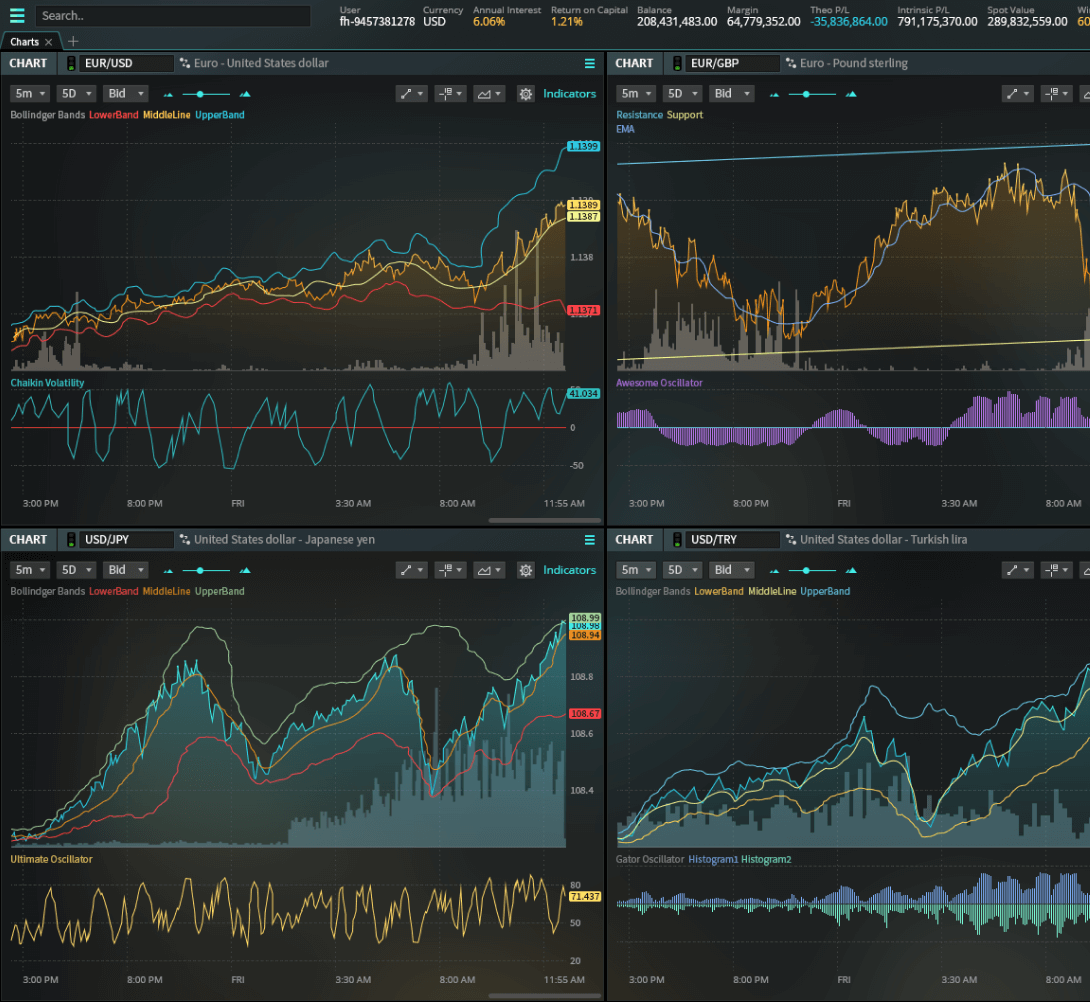Open EUR/USD chart settings gear

[526, 93]
